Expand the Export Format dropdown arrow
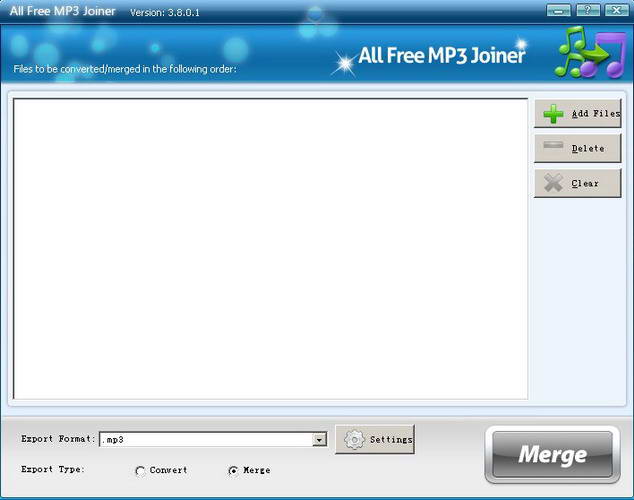Image resolution: width=634 pixels, height=500 pixels. 319,439
